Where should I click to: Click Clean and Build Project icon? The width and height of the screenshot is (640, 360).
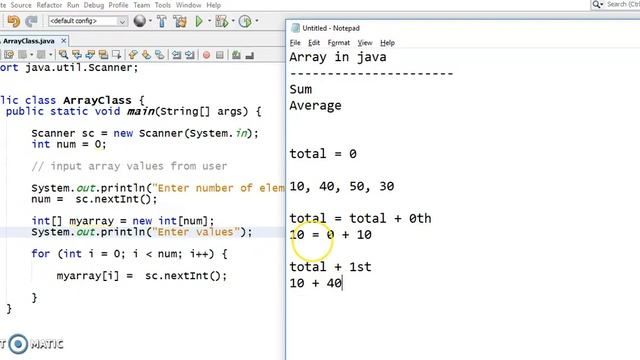coord(180,21)
